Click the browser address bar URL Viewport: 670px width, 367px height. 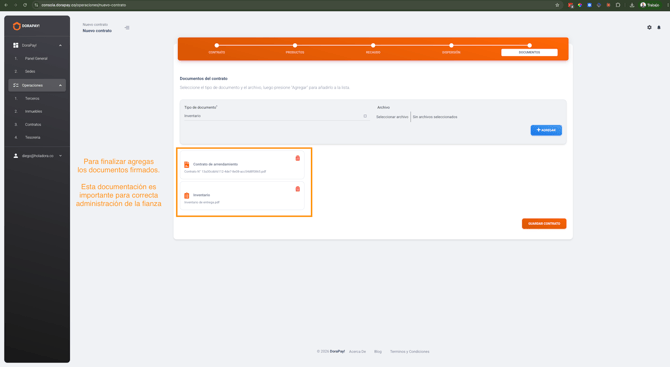pyautogui.click(x=83, y=5)
